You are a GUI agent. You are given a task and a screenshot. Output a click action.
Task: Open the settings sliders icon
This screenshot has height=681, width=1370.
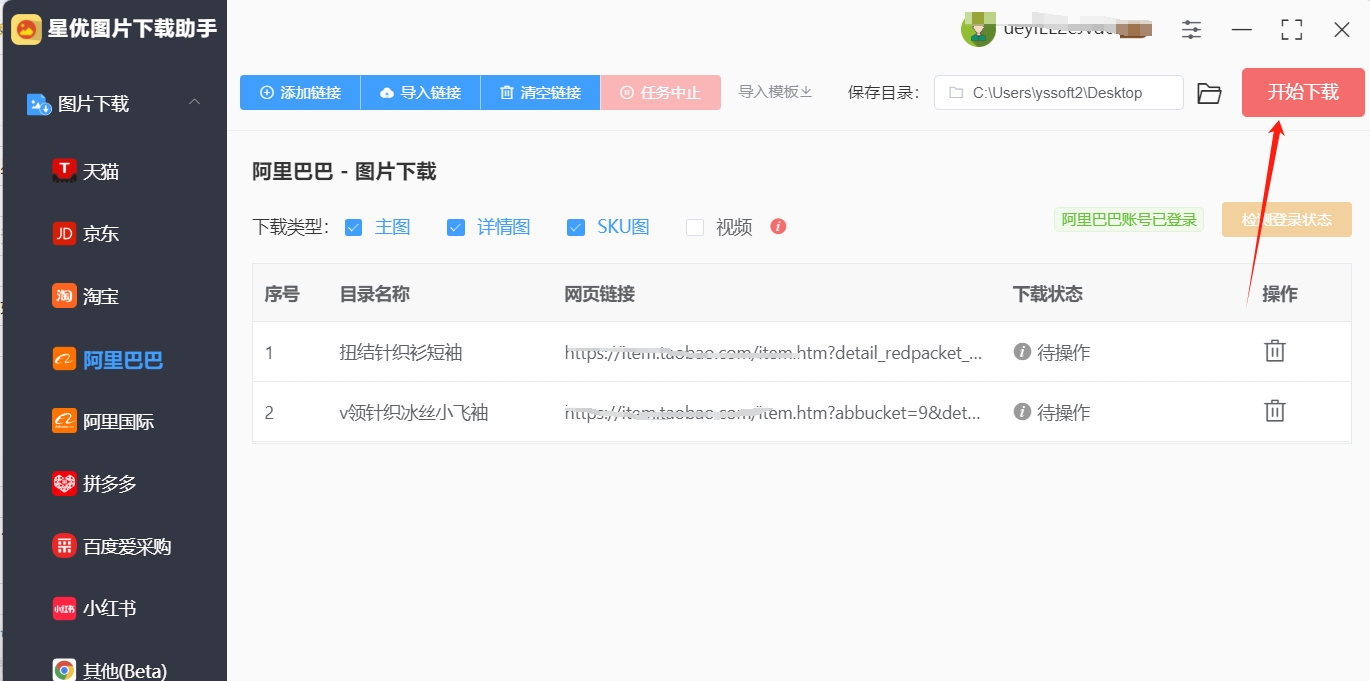pyautogui.click(x=1192, y=30)
